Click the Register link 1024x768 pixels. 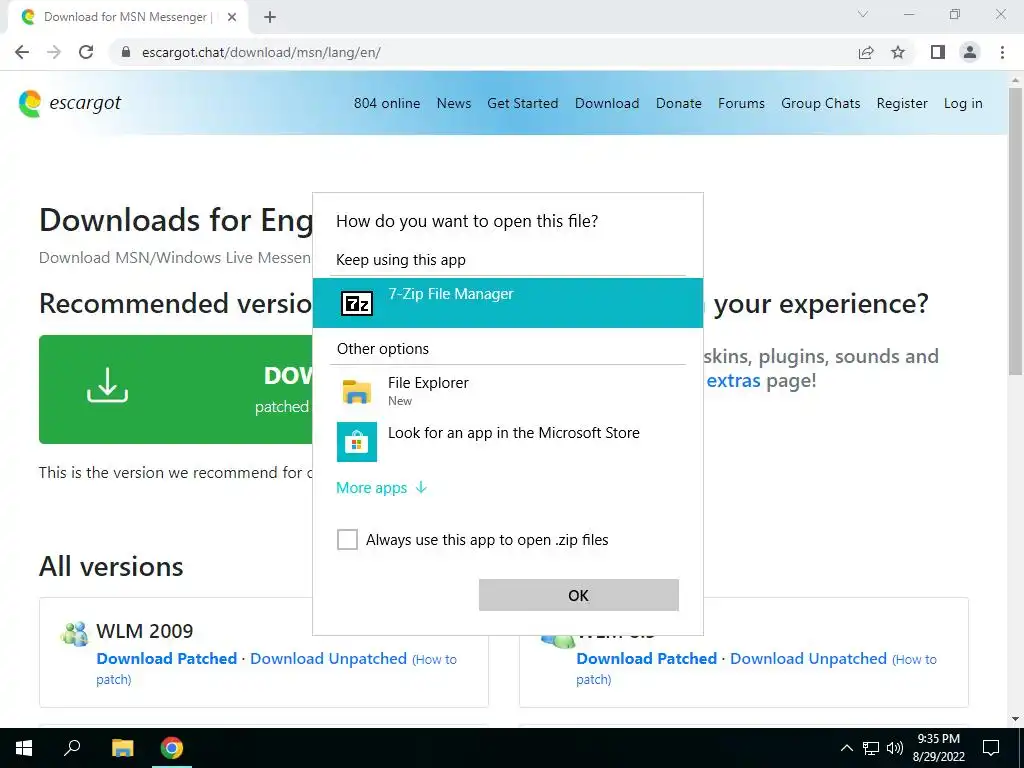[x=902, y=103]
